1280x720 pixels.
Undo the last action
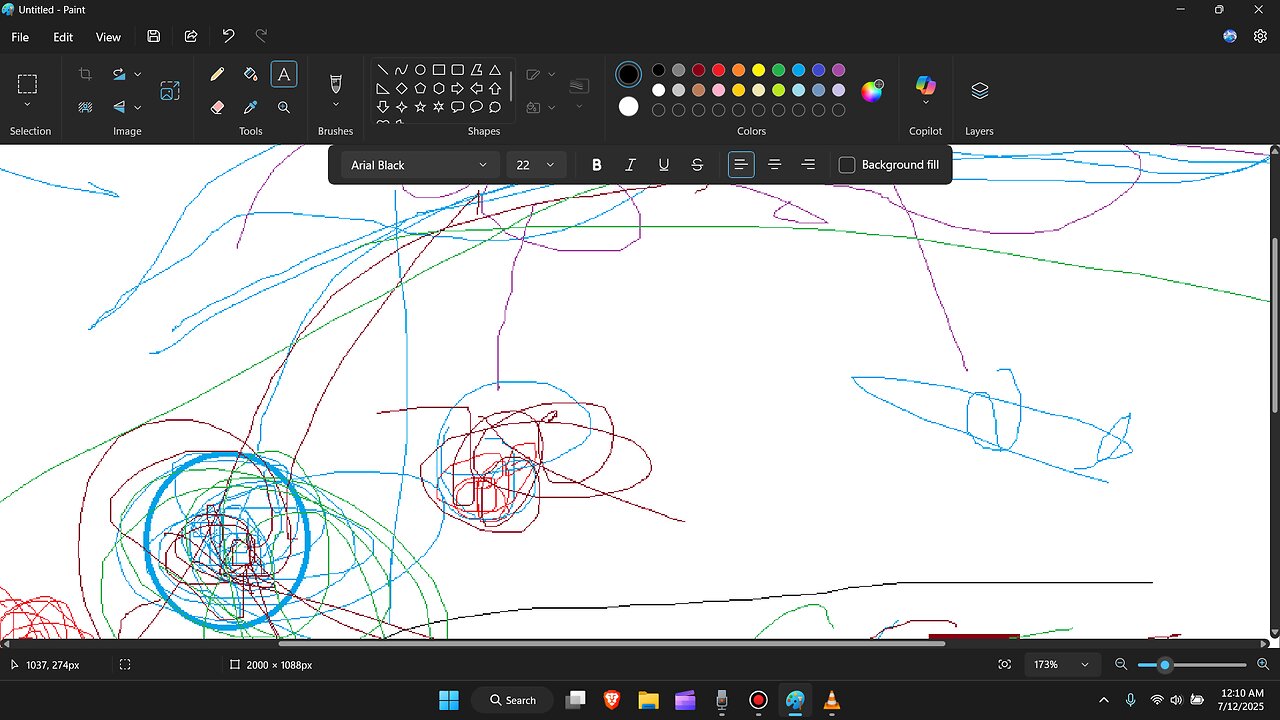point(228,37)
